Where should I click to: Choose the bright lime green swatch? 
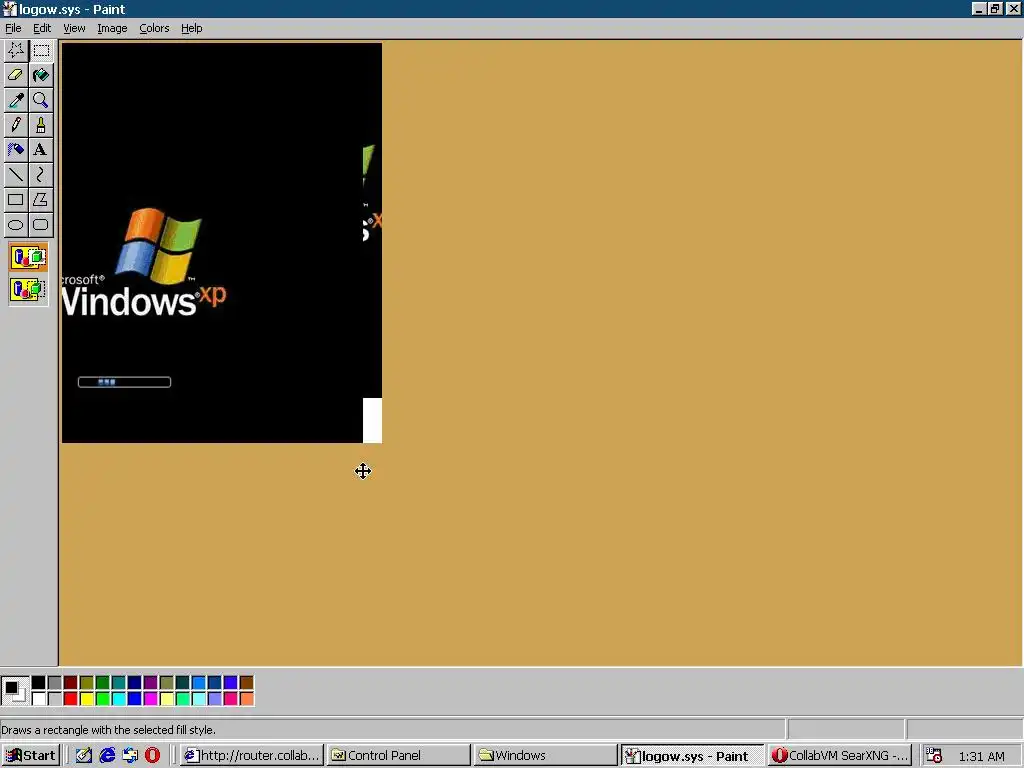coord(103,699)
